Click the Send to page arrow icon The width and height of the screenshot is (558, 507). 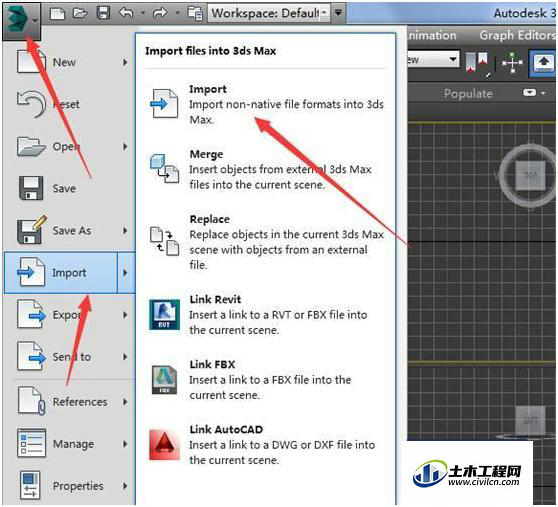pyautogui.click(x=32, y=356)
